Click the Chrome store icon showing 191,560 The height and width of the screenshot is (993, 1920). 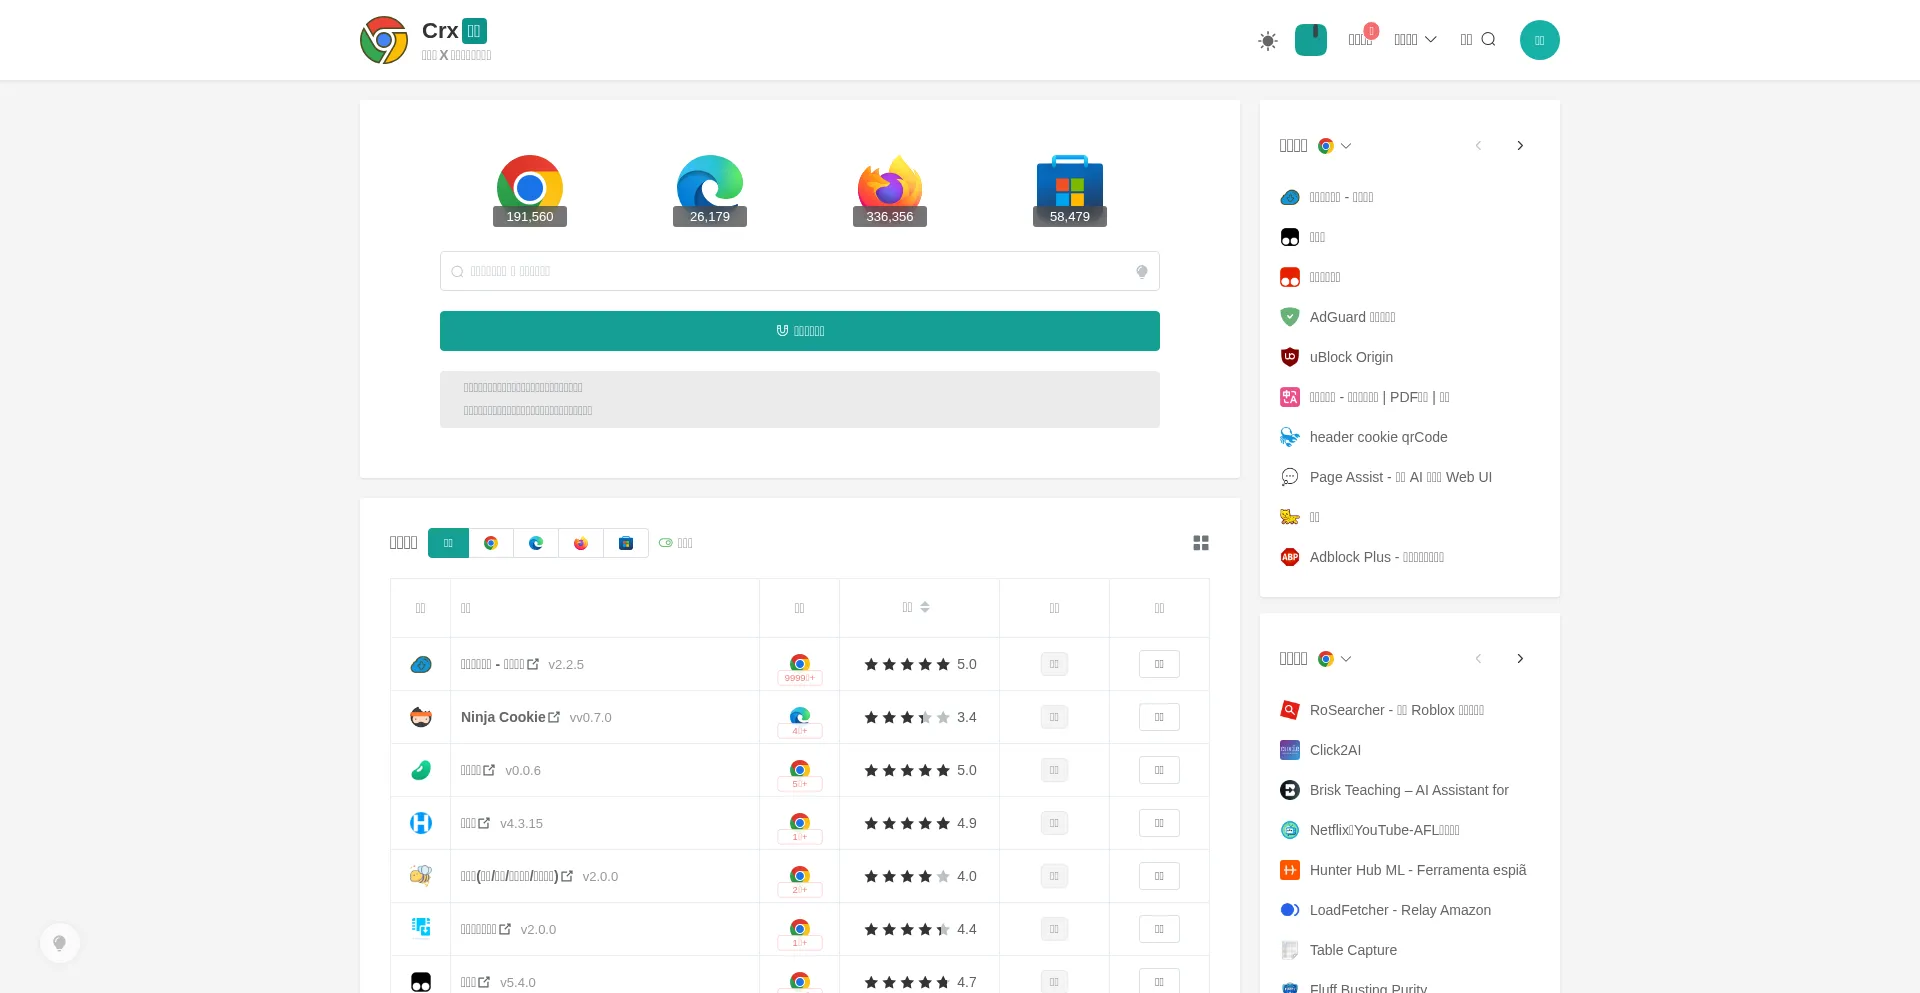pos(529,187)
